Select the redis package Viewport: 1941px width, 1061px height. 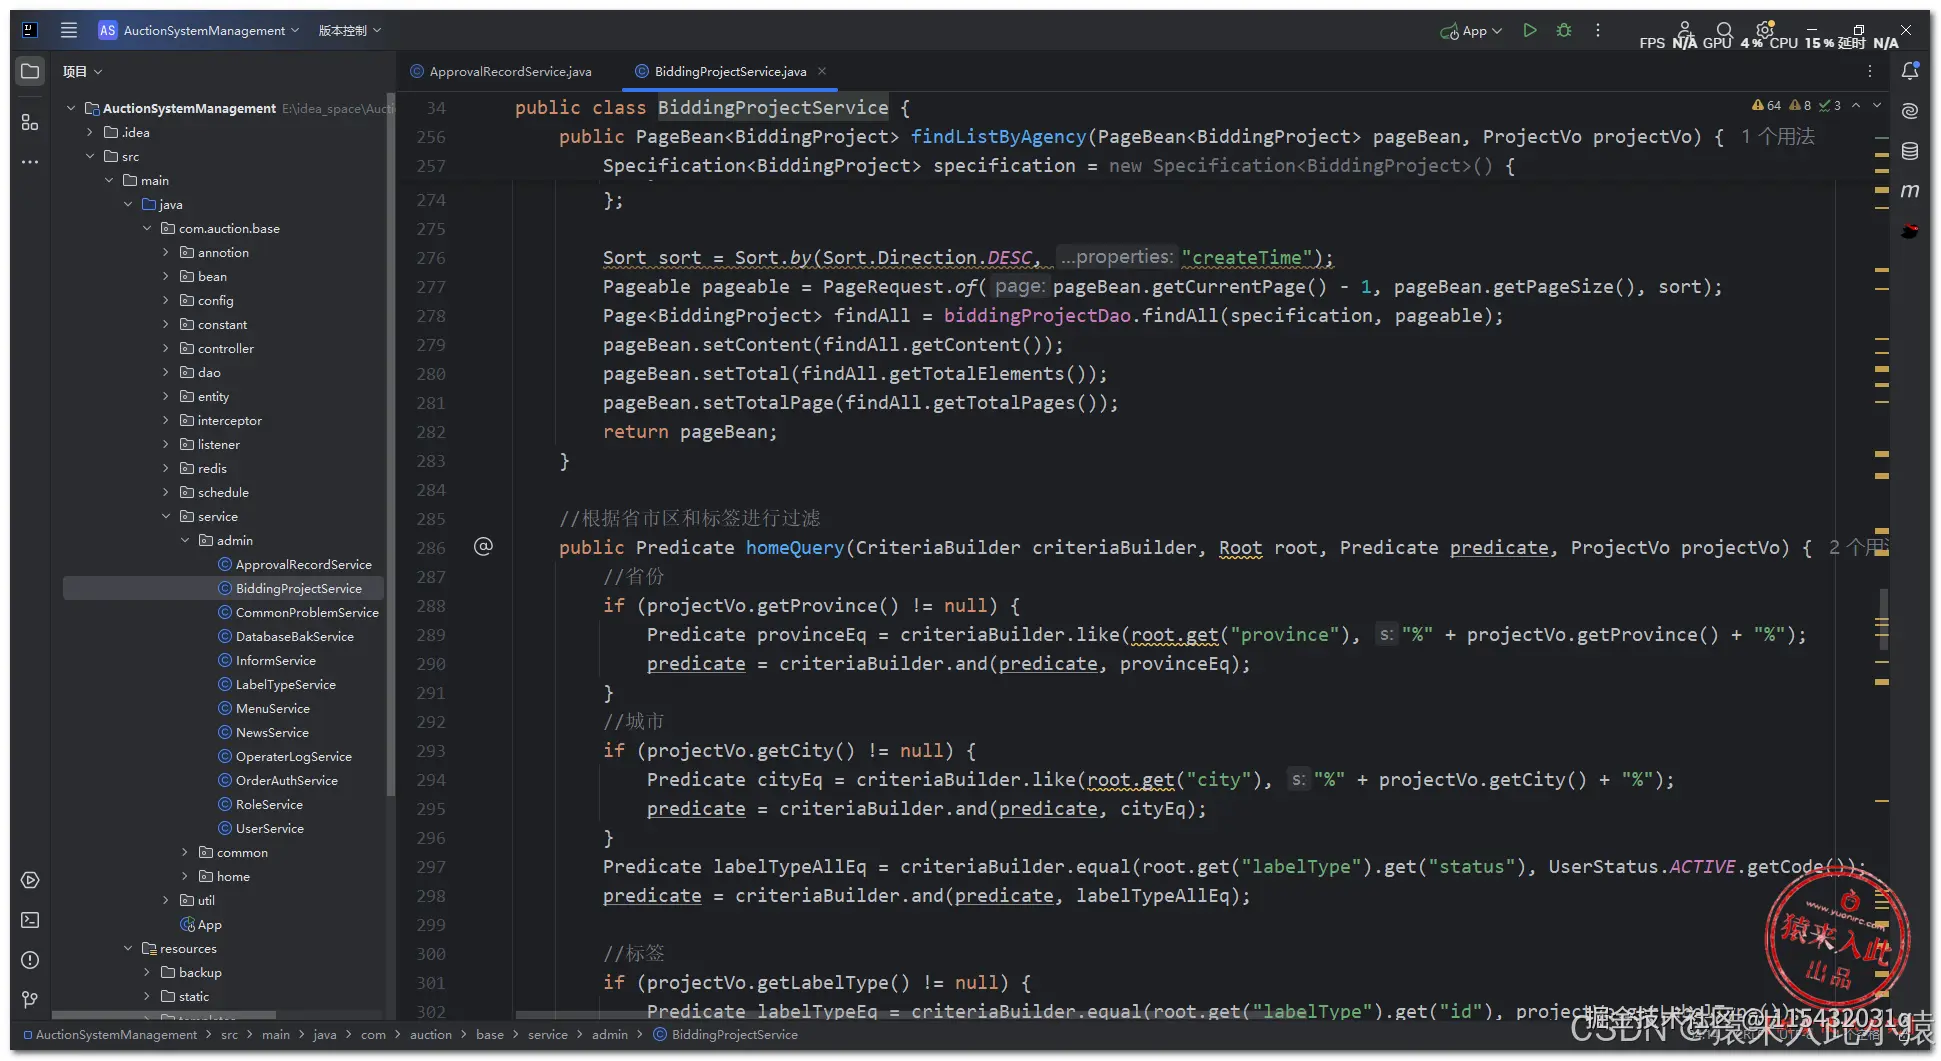pyautogui.click(x=211, y=468)
